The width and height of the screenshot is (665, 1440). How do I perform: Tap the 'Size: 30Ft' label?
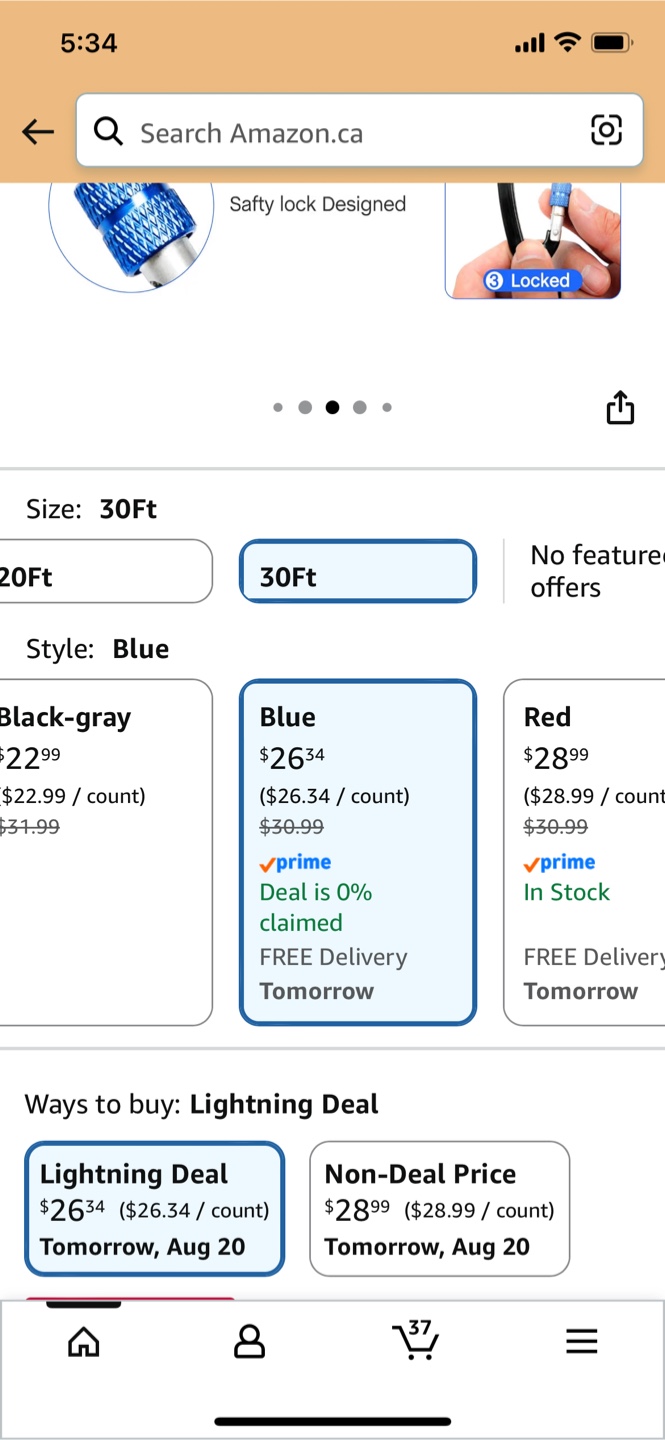(x=92, y=509)
